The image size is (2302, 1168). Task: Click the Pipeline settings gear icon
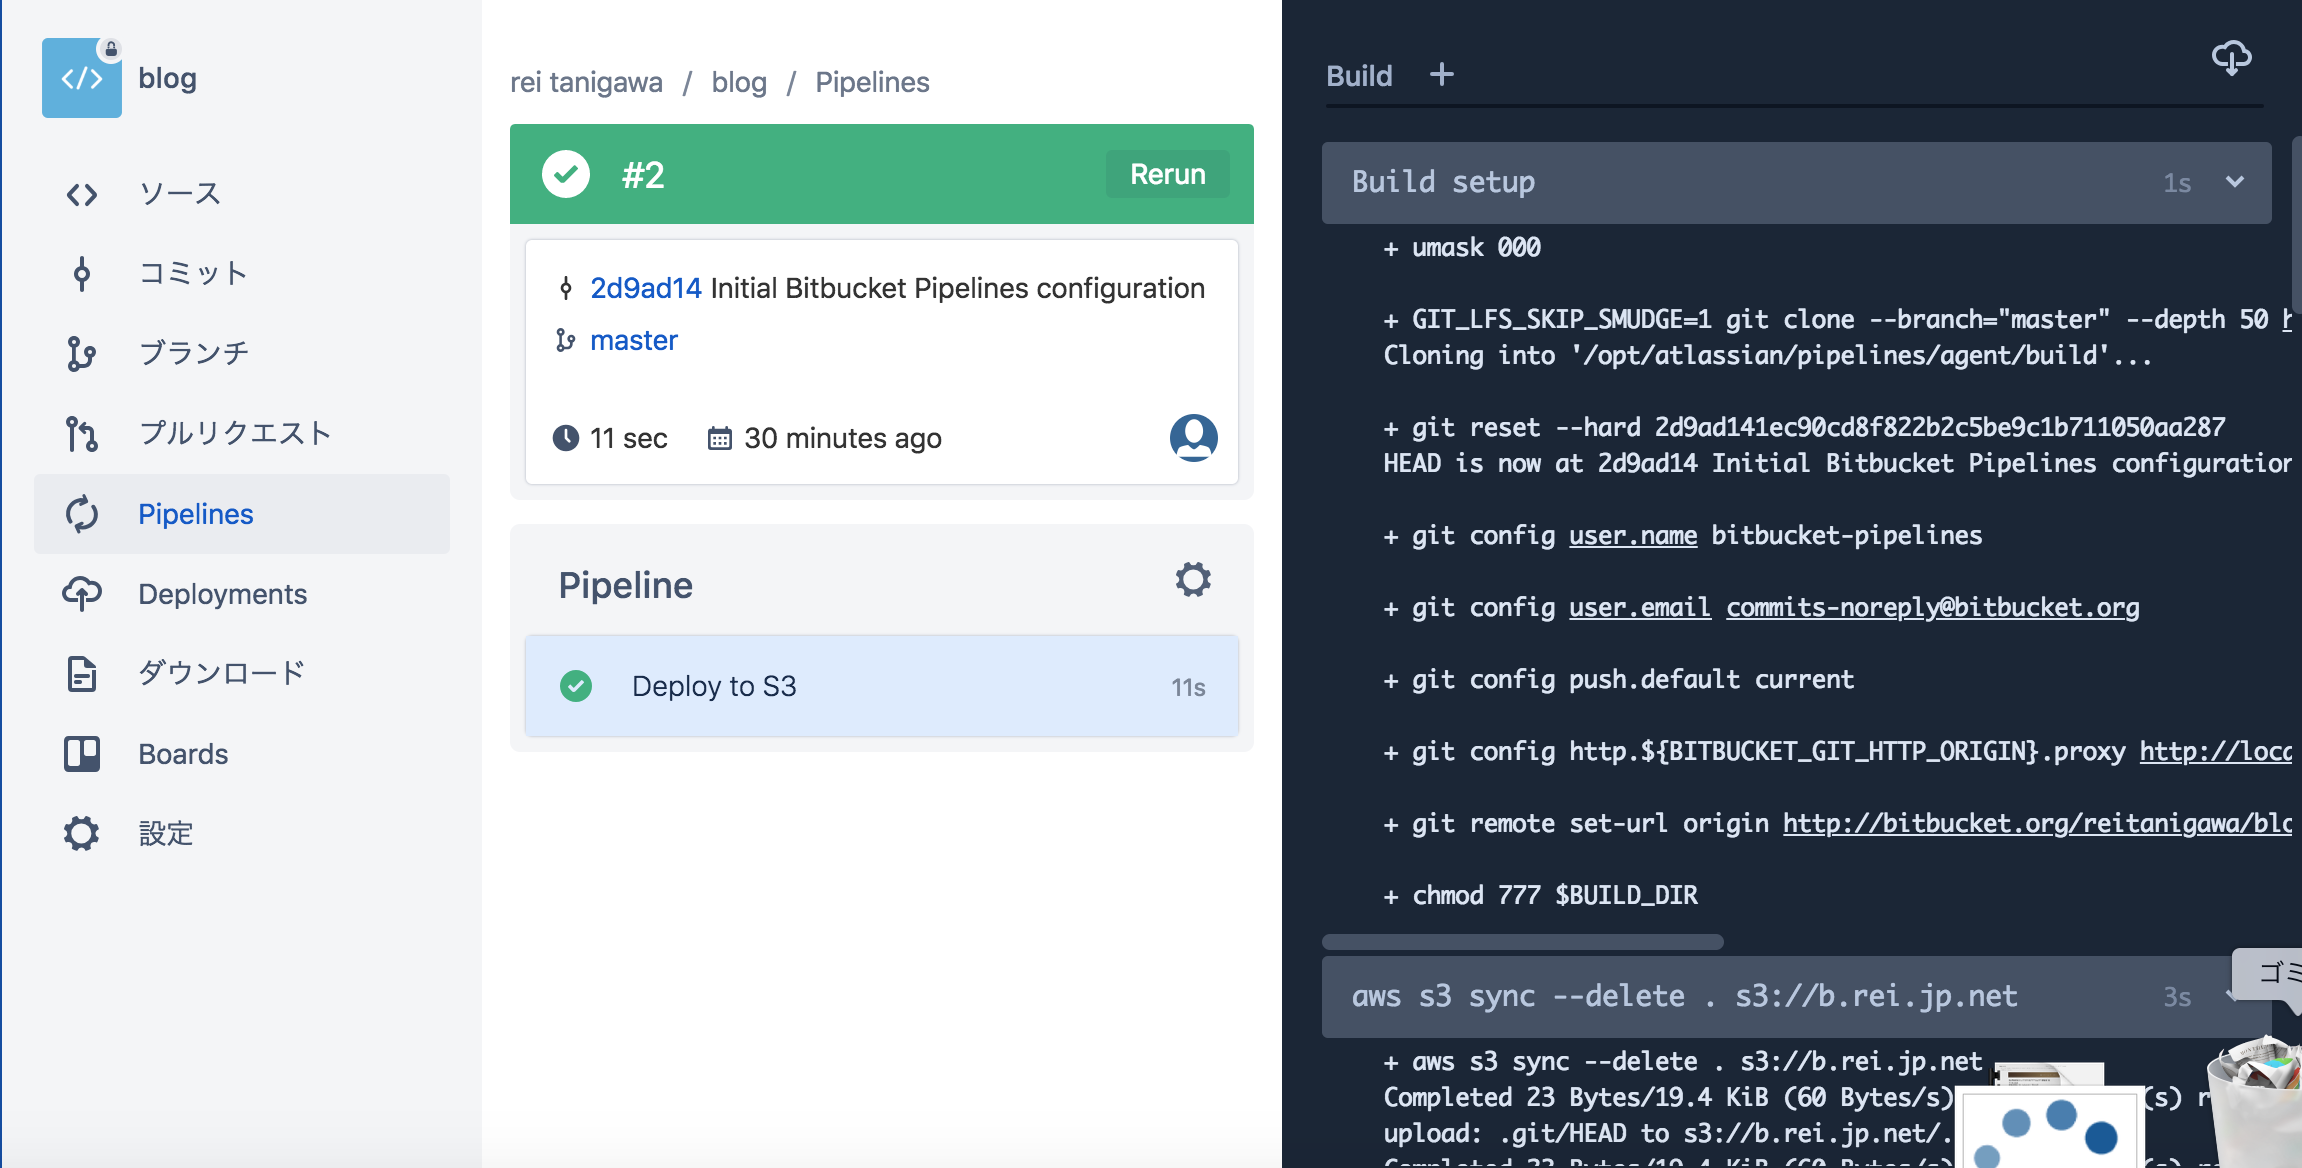pyautogui.click(x=1193, y=580)
